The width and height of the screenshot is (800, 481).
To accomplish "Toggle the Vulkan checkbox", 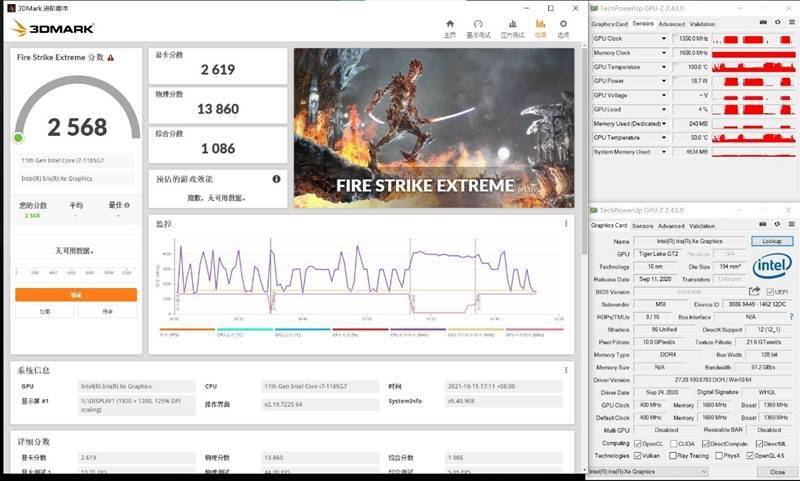I will point(637,455).
